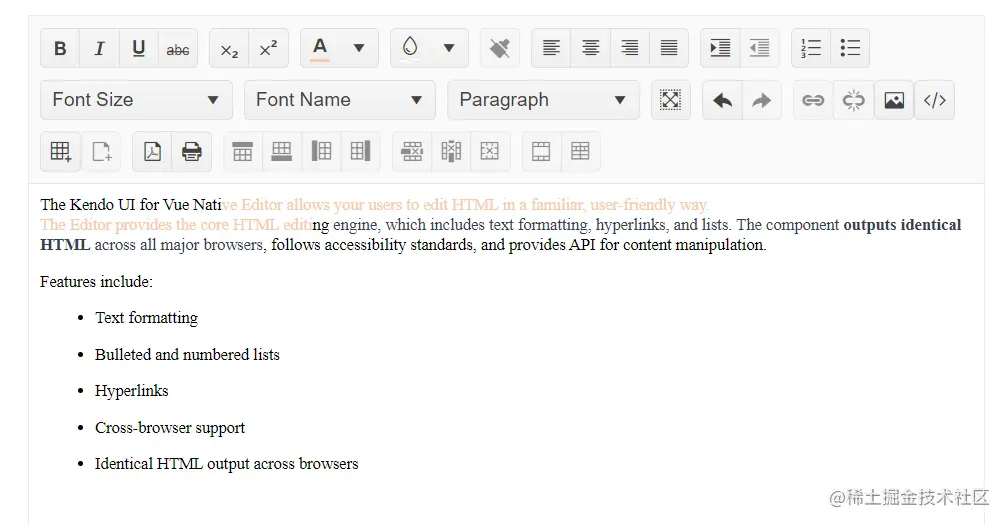
Task: Delete the table row
Action: (412, 152)
